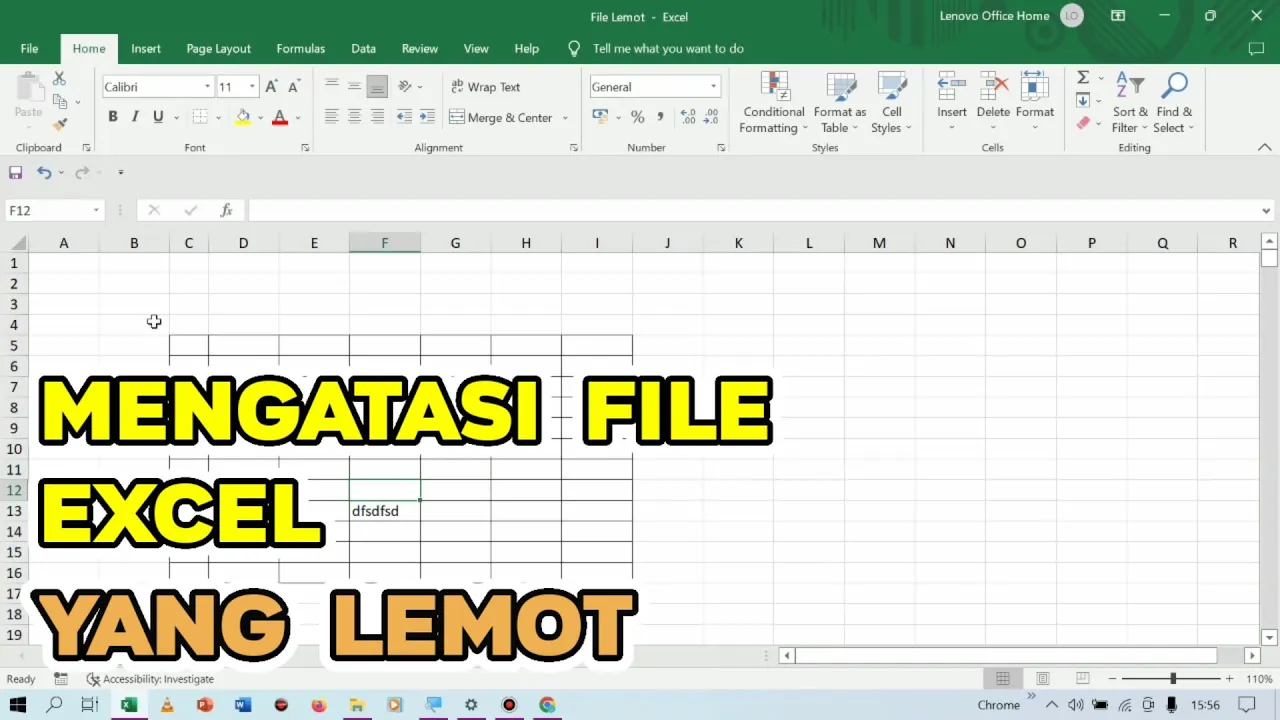Toggle Bold formatting
Screen dimensions: 1280x720
113,117
